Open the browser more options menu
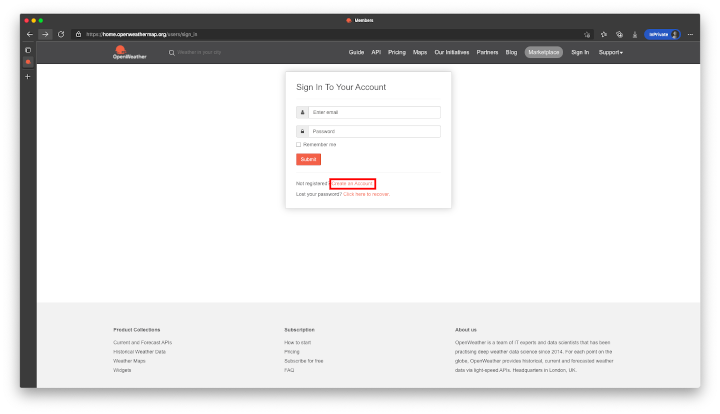The image size is (720, 414). [690, 34]
